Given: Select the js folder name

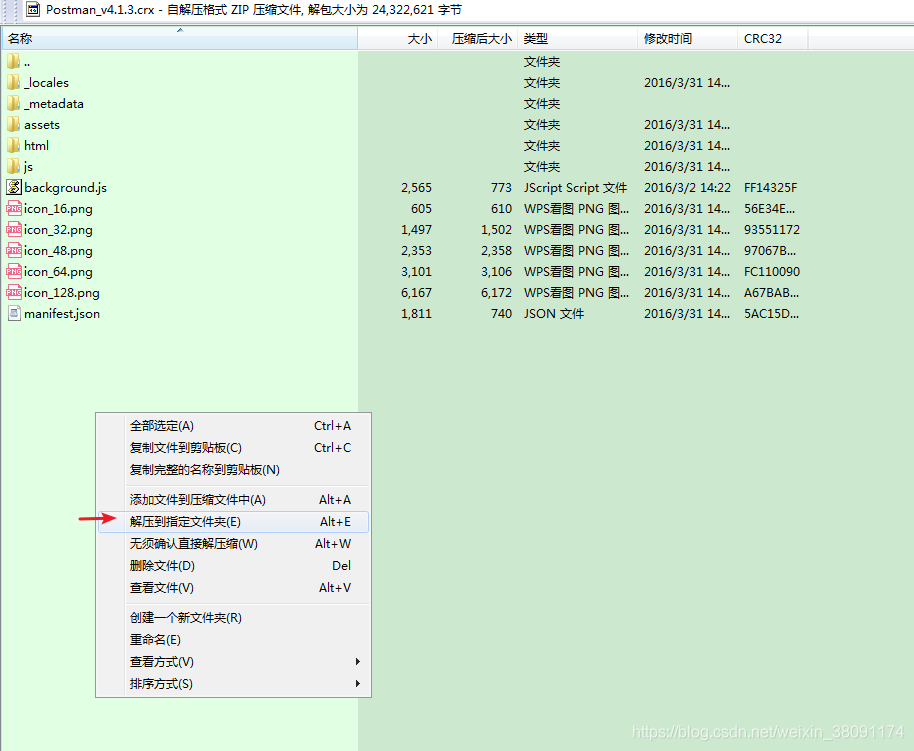Looking at the screenshot, I should pos(29,167).
